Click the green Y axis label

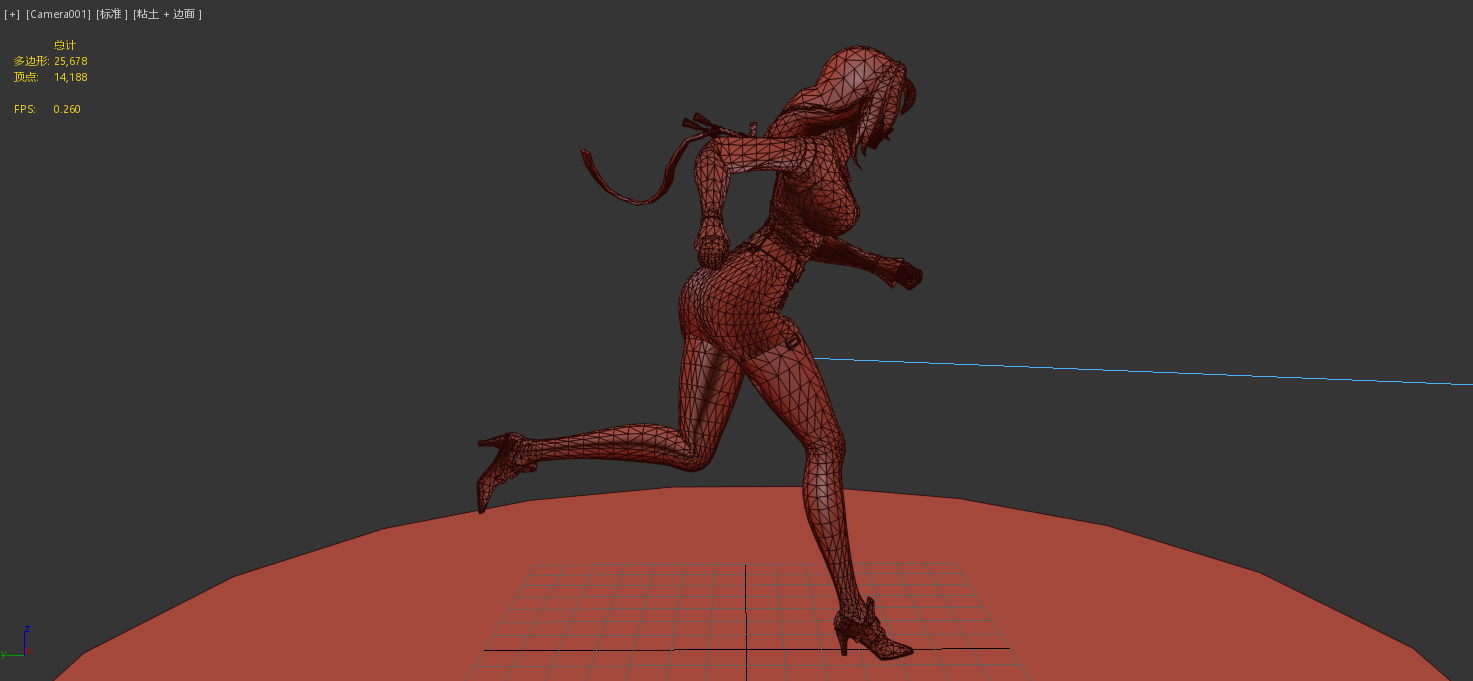point(4,654)
